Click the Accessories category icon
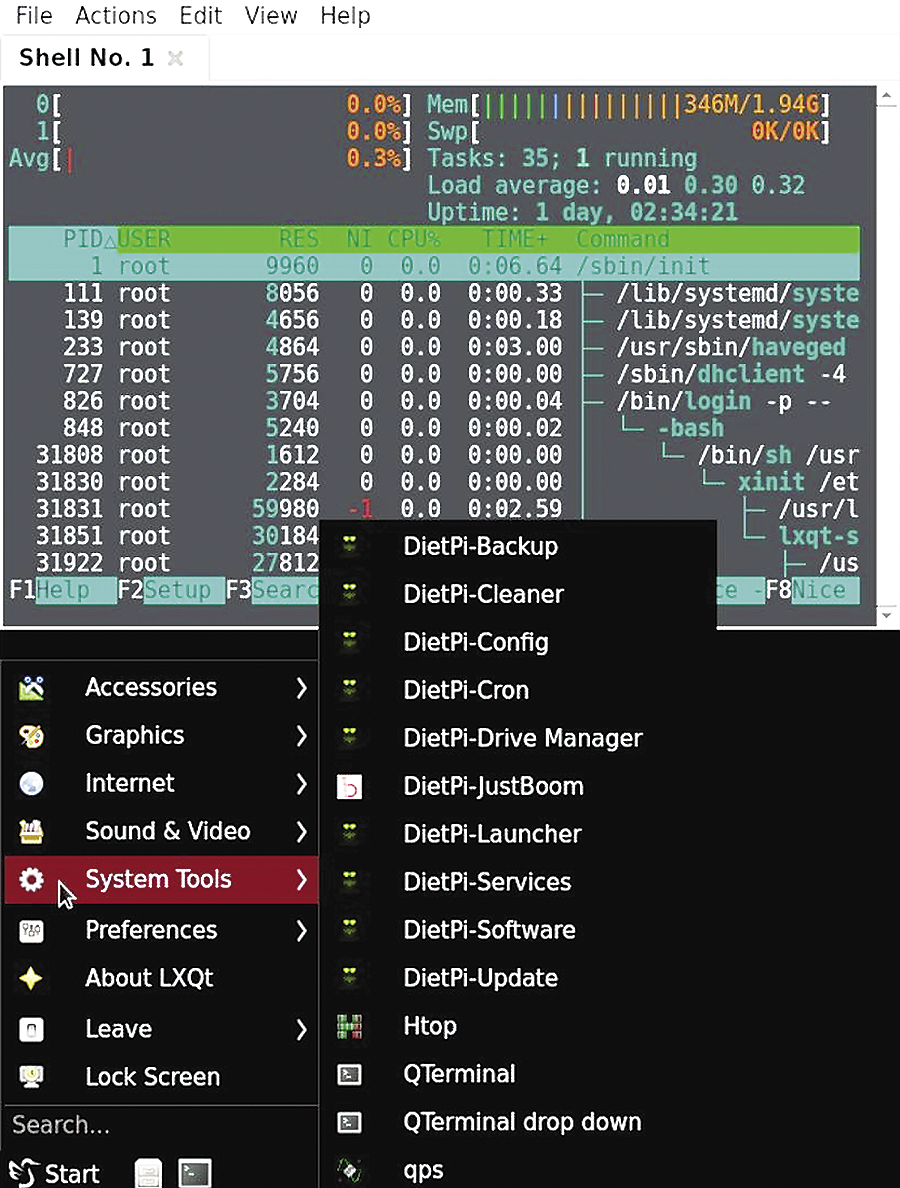900x1188 pixels. (x=31, y=687)
